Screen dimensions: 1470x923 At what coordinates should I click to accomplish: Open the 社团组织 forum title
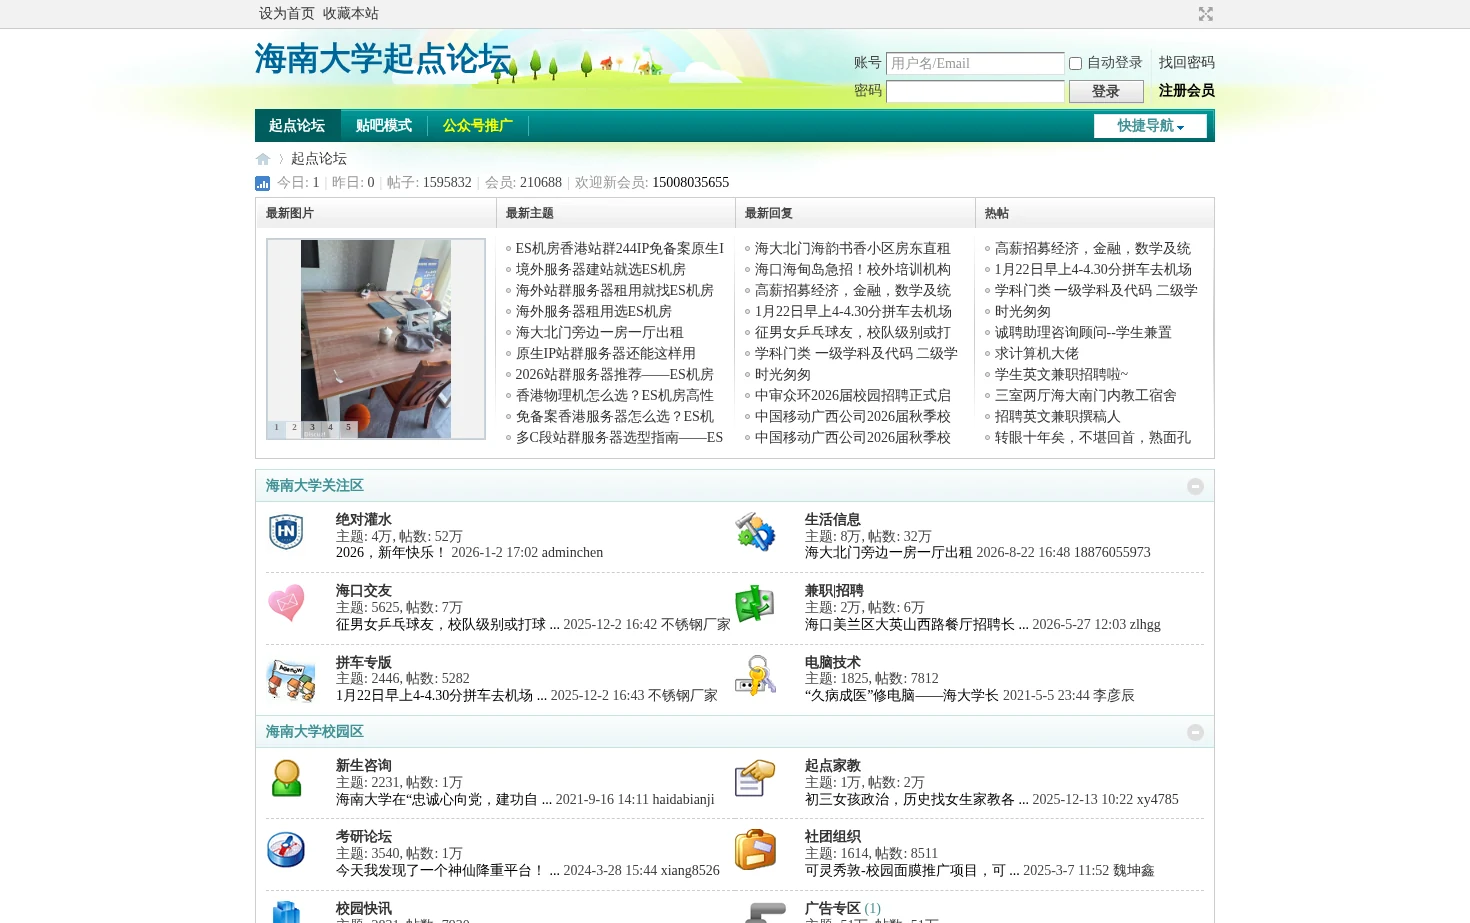click(833, 836)
